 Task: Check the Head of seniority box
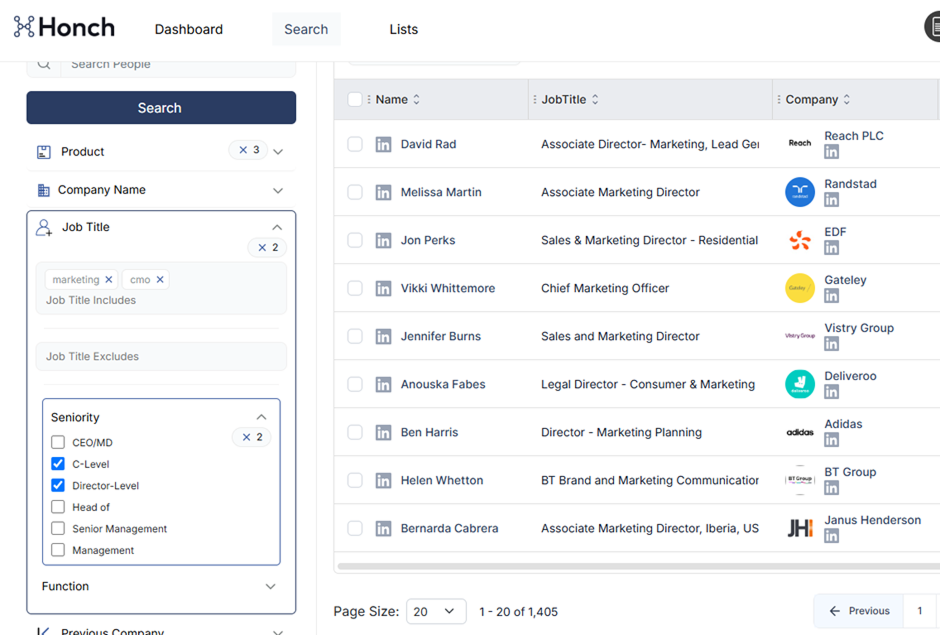tap(58, 507)
